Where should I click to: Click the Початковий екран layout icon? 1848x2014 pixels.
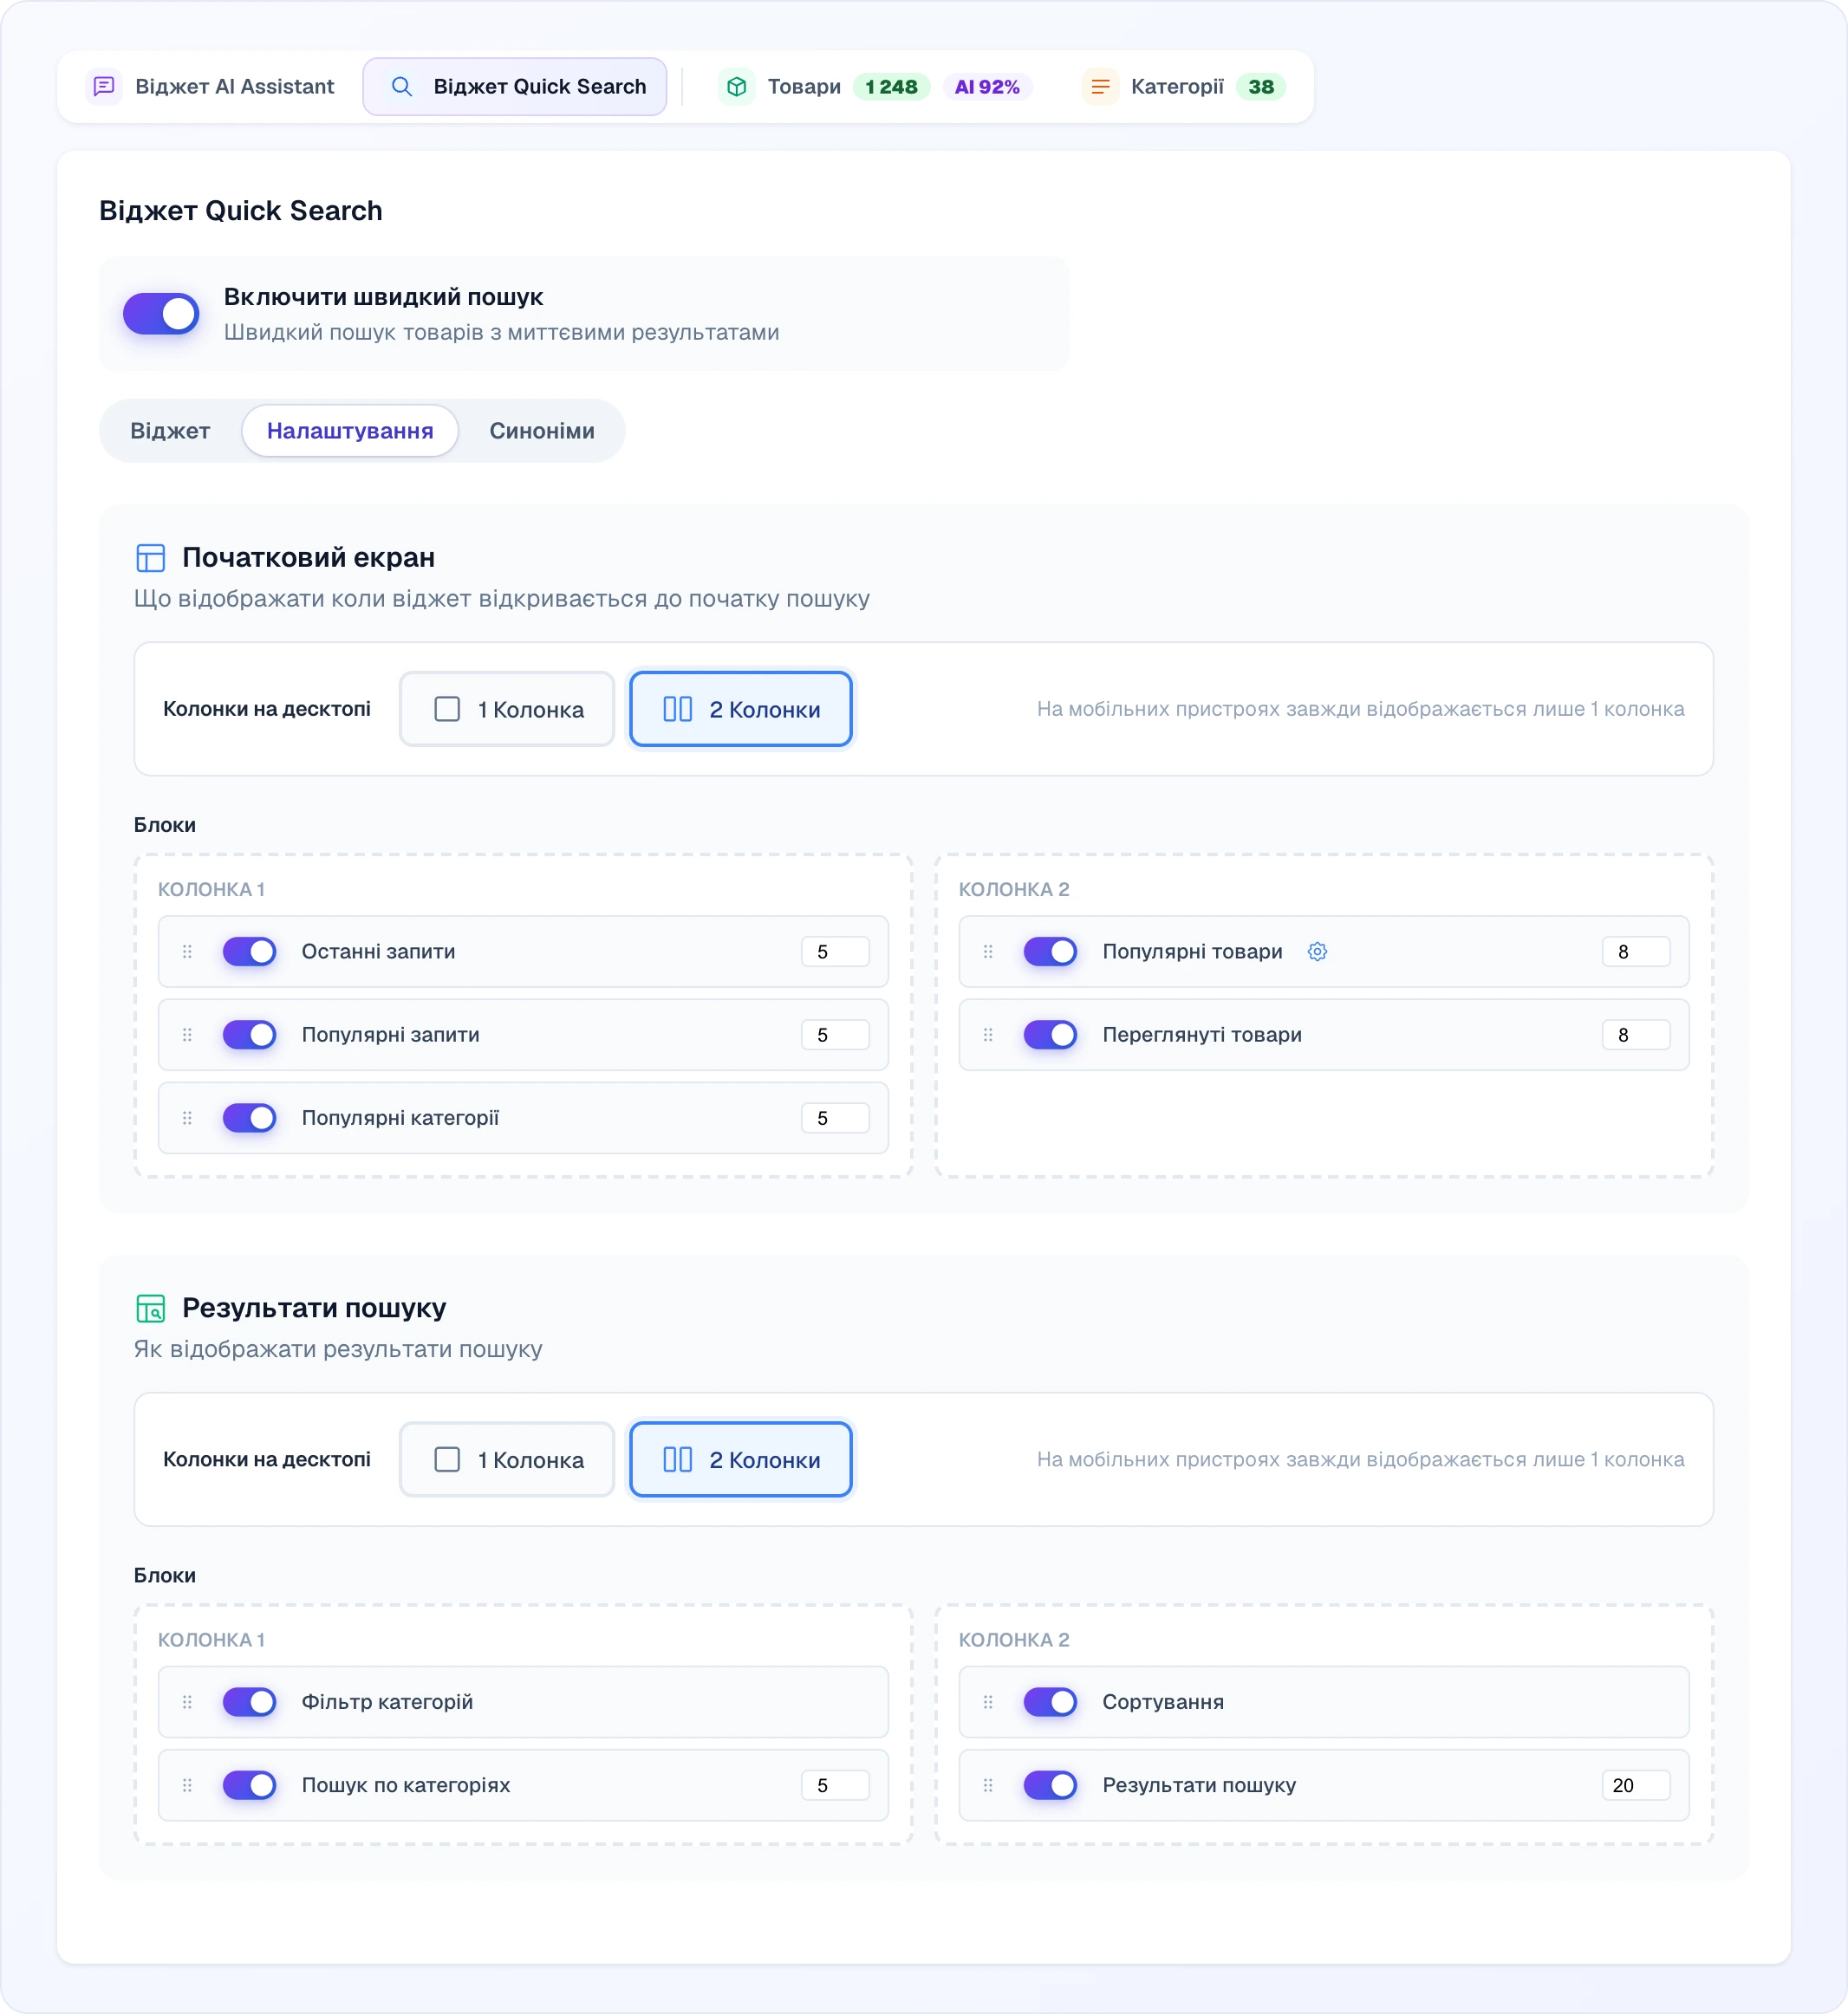pyautogui.click(x=150, y=558)
